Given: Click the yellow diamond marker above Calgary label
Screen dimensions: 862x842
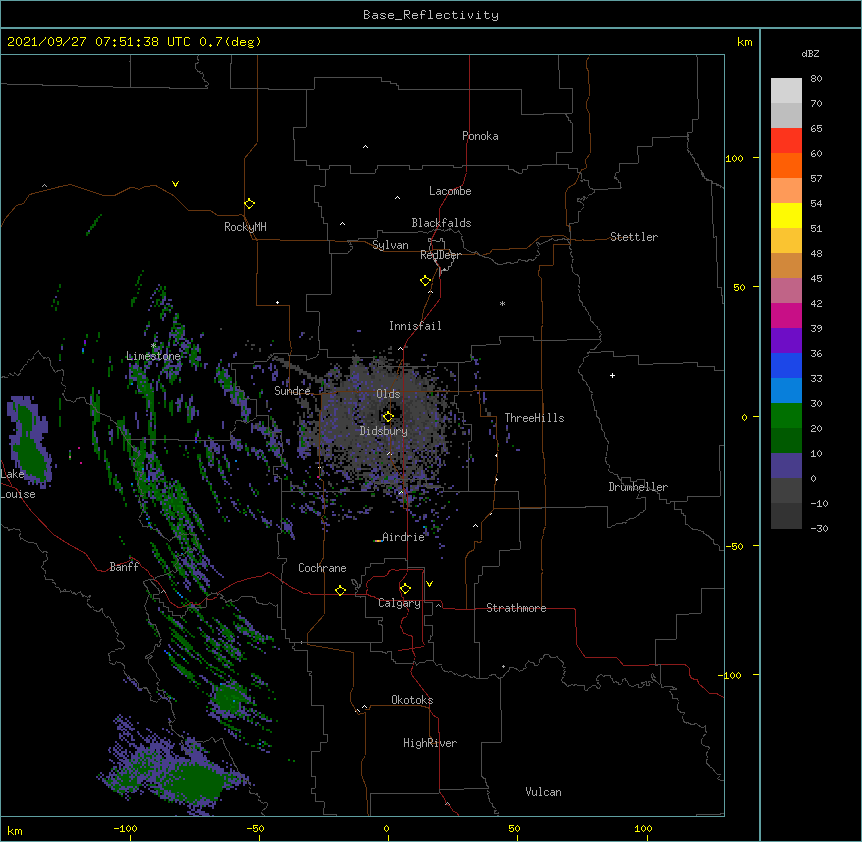Looking at the screenshot, I should pyautogui.click(x=405, y=589).
